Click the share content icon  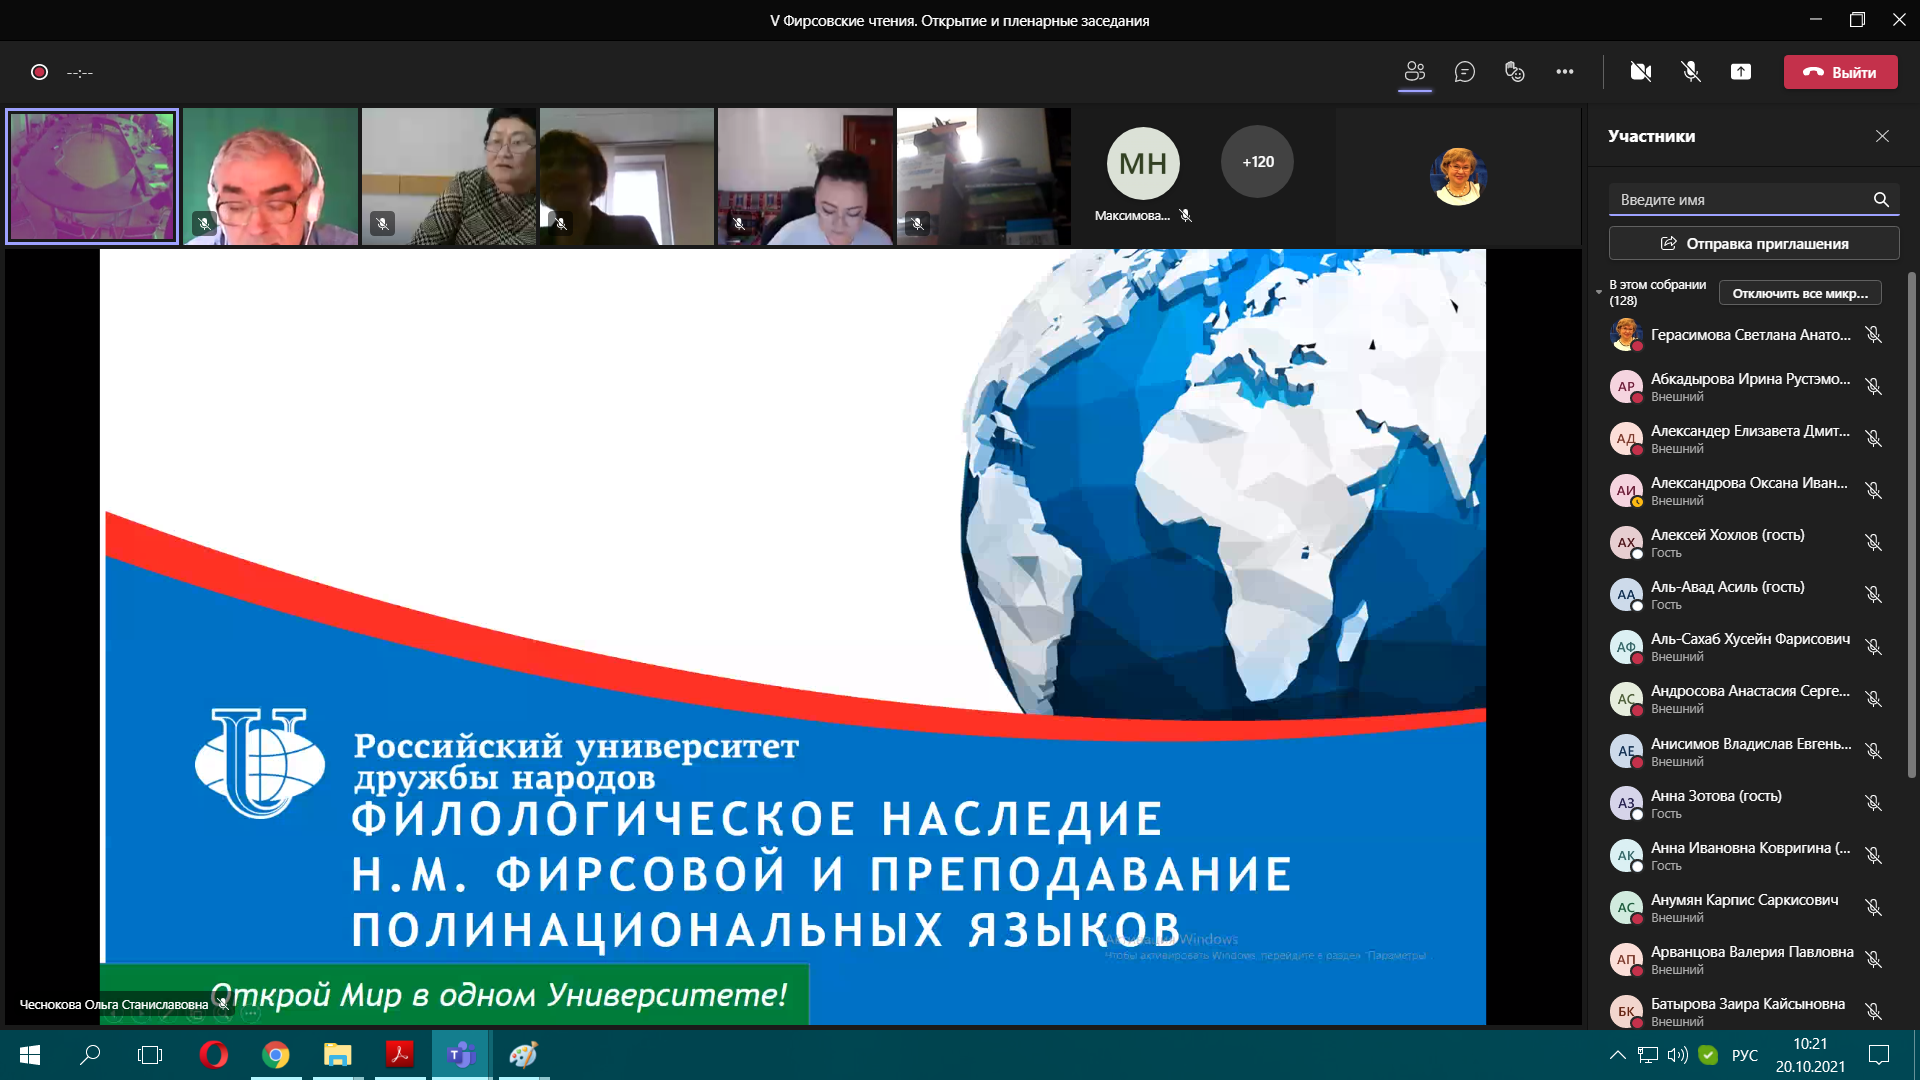(x=1741, y=72)
